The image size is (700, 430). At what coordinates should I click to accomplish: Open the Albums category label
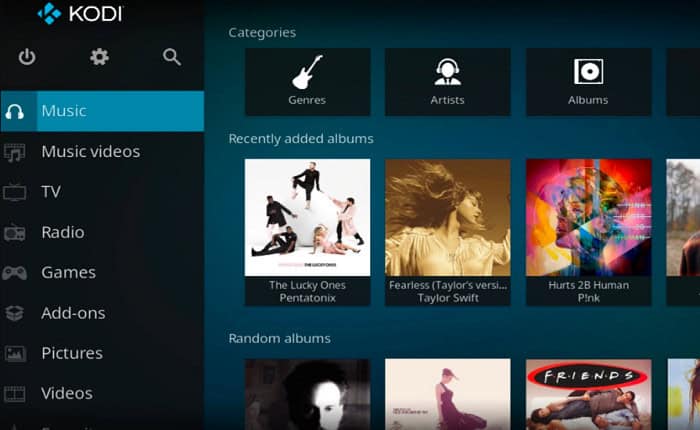(588, 100)
